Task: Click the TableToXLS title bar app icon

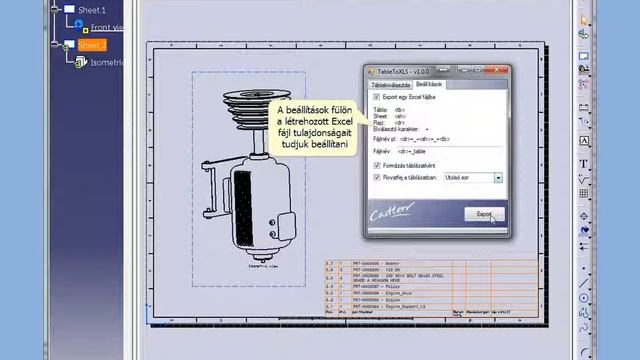Action: 371,71
